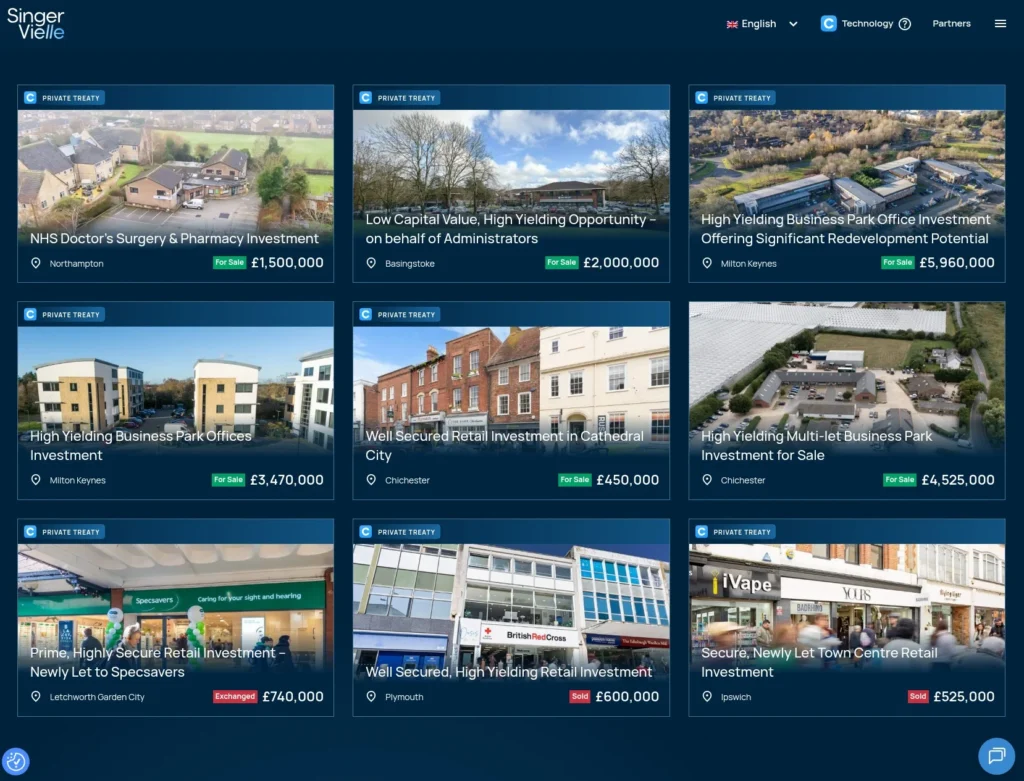
Task: Click the Singer Vielle logo
Action: point(37,22)
